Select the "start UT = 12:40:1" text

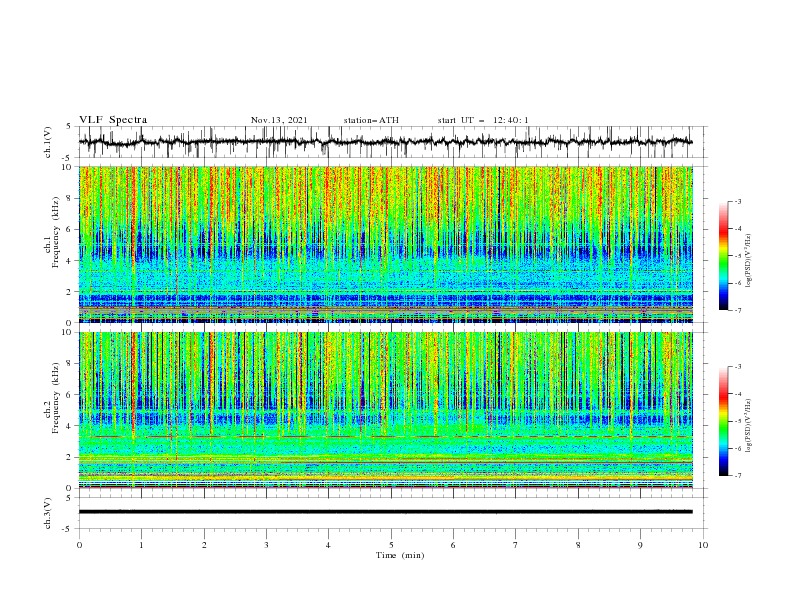click(x=483, y=120)
